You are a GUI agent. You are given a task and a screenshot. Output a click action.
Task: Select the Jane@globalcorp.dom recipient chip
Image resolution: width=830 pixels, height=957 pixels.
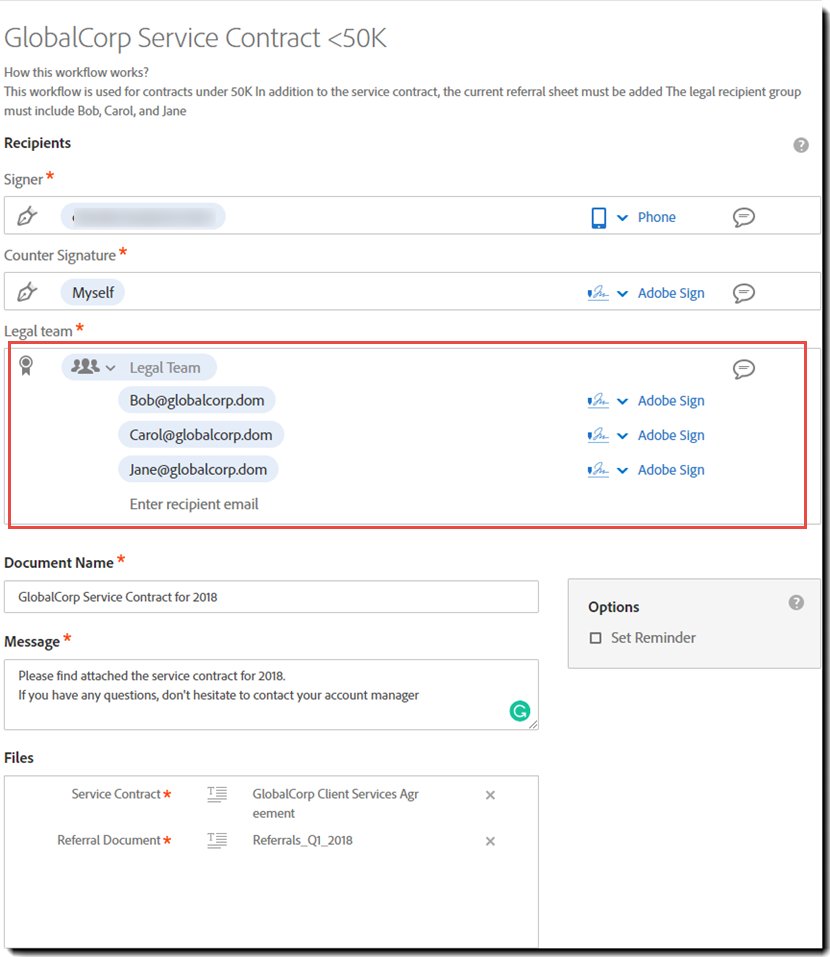click(x=198, y=469)
